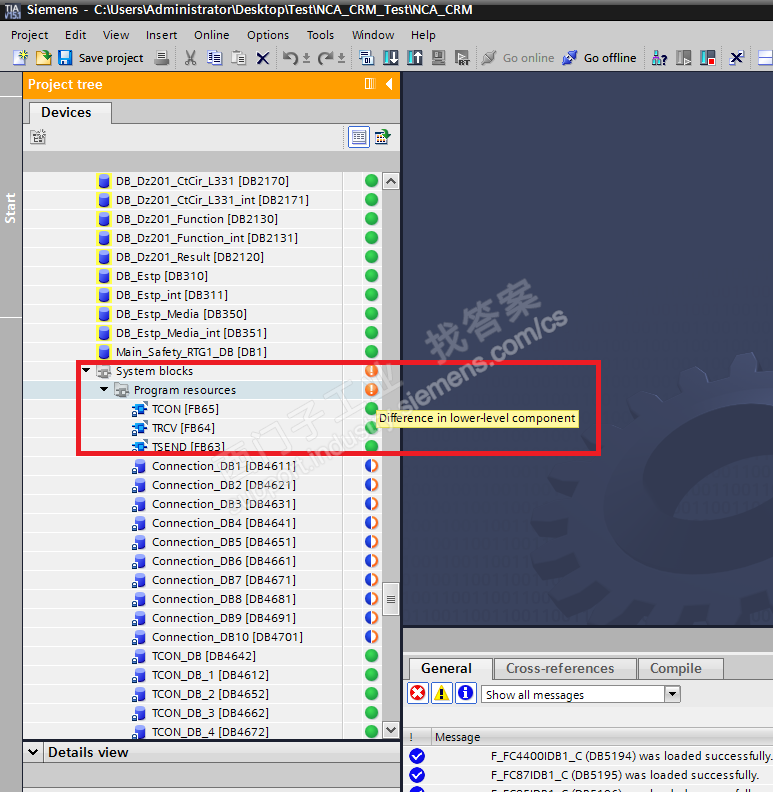Create a new project via toolbar icon
The width and height of the screenshot is (773, 792).
[x=20, y=58]
